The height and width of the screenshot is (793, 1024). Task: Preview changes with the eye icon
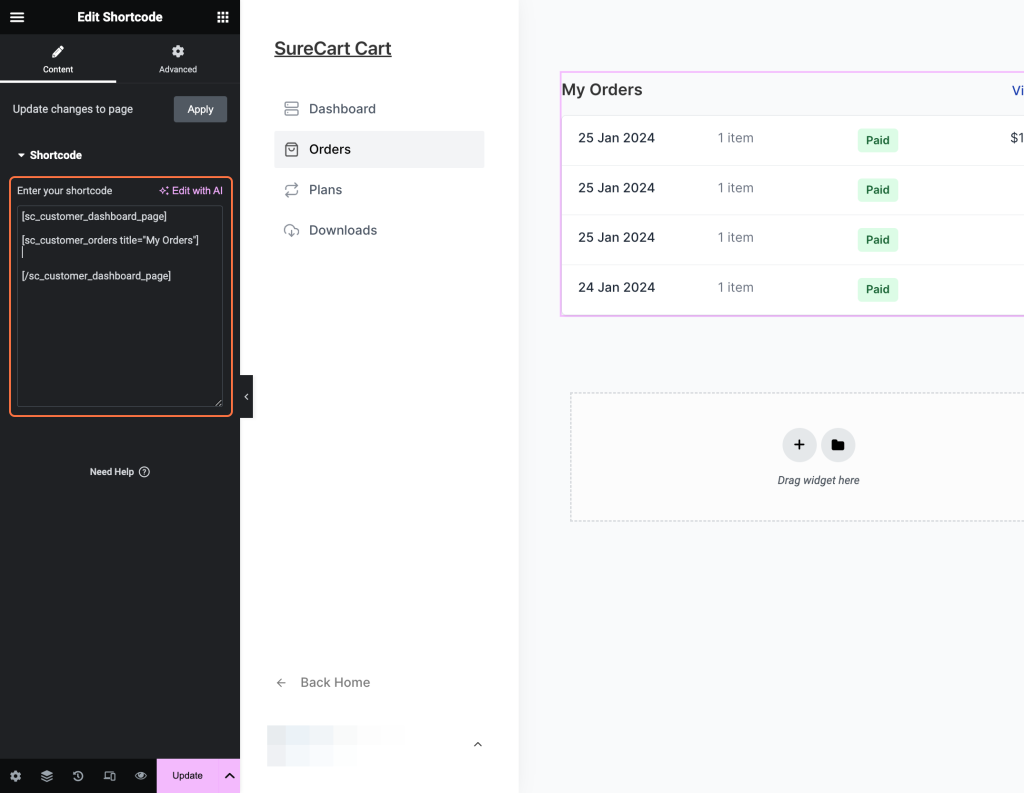[x=140, y=775]
